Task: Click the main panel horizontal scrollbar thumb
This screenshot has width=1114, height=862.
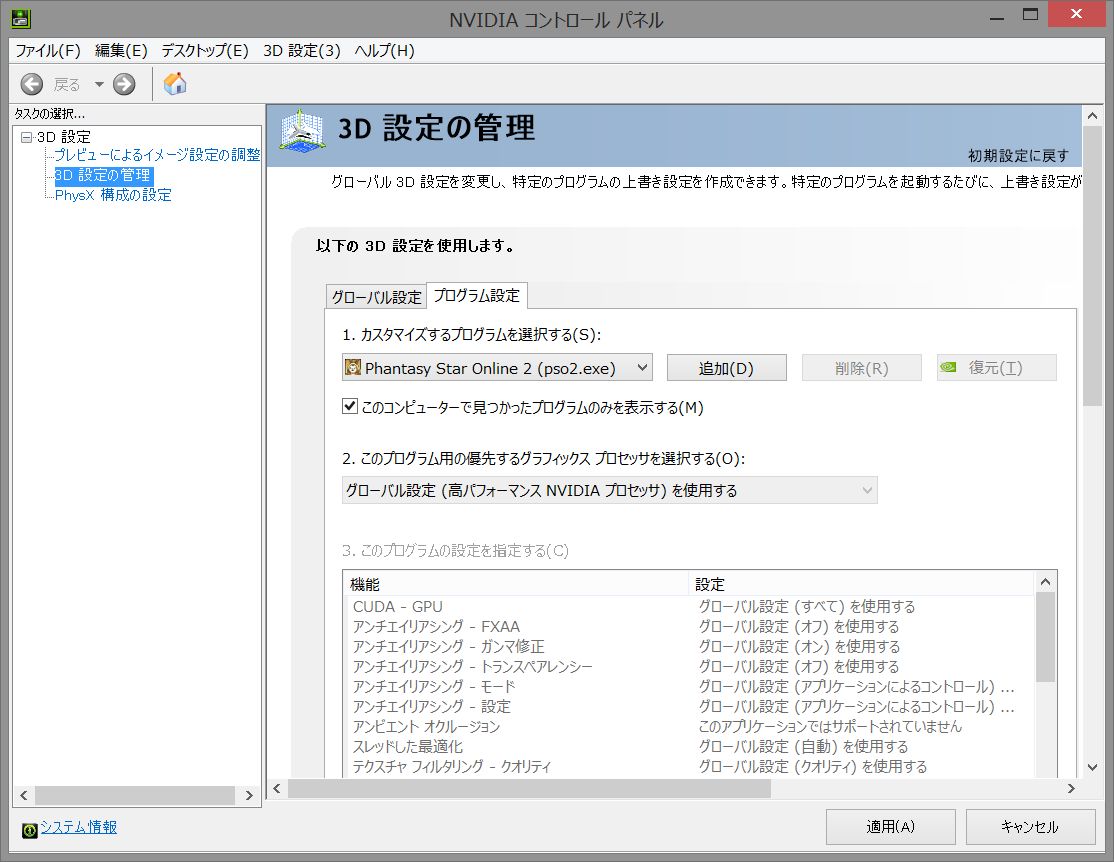Action: pos(529,788)
